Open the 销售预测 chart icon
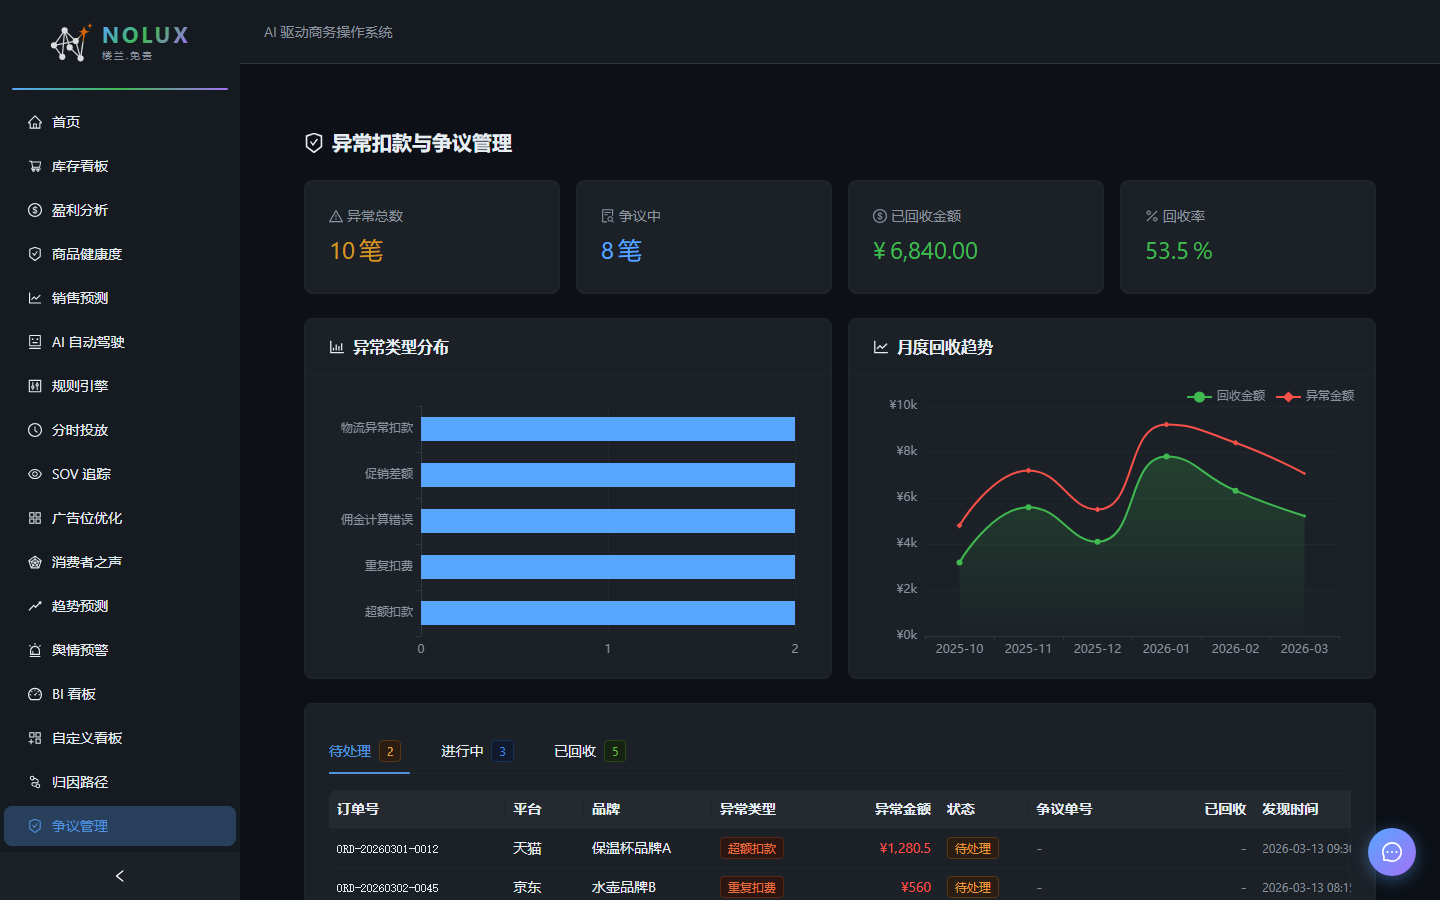Screen dimensions: 1440x900 [x=35, y=298]
